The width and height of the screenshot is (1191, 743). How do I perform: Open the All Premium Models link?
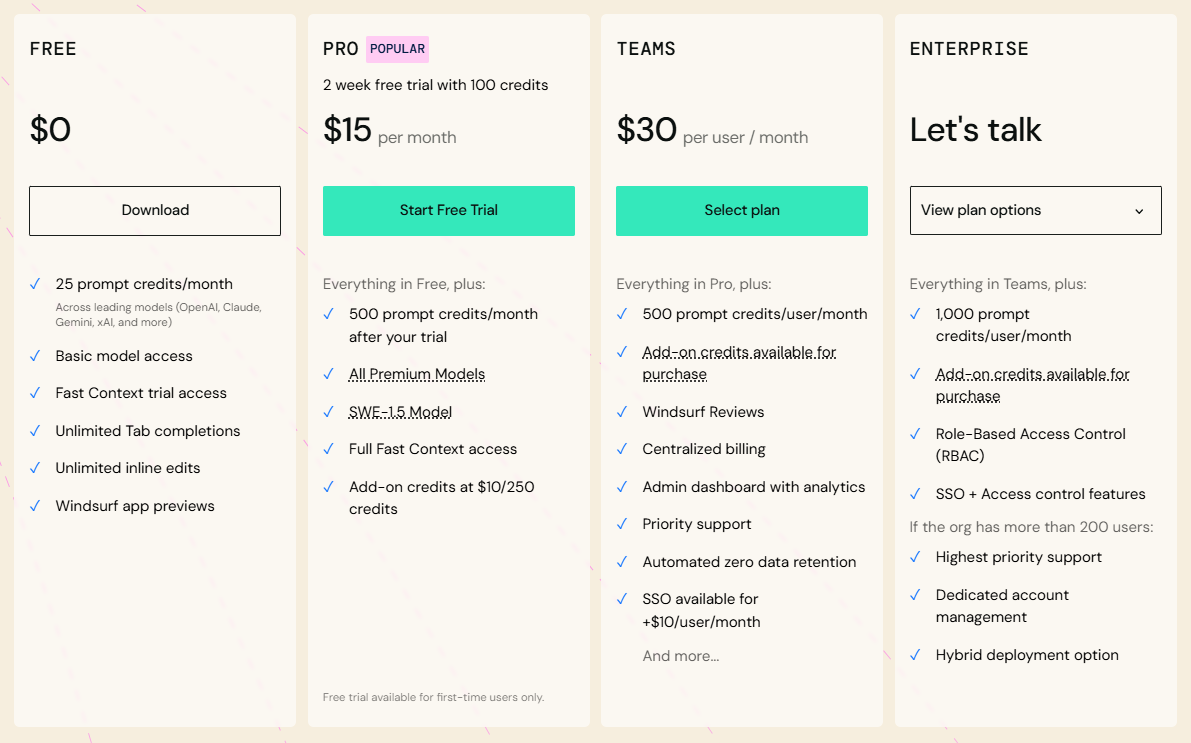click(x=416, y=374)
